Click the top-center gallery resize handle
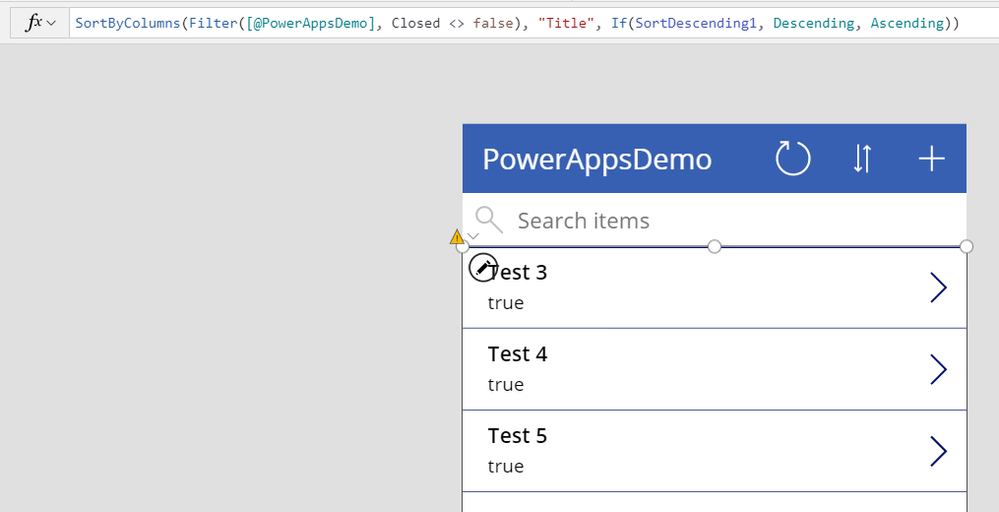 pyautogui.click(x=714, y=246)
